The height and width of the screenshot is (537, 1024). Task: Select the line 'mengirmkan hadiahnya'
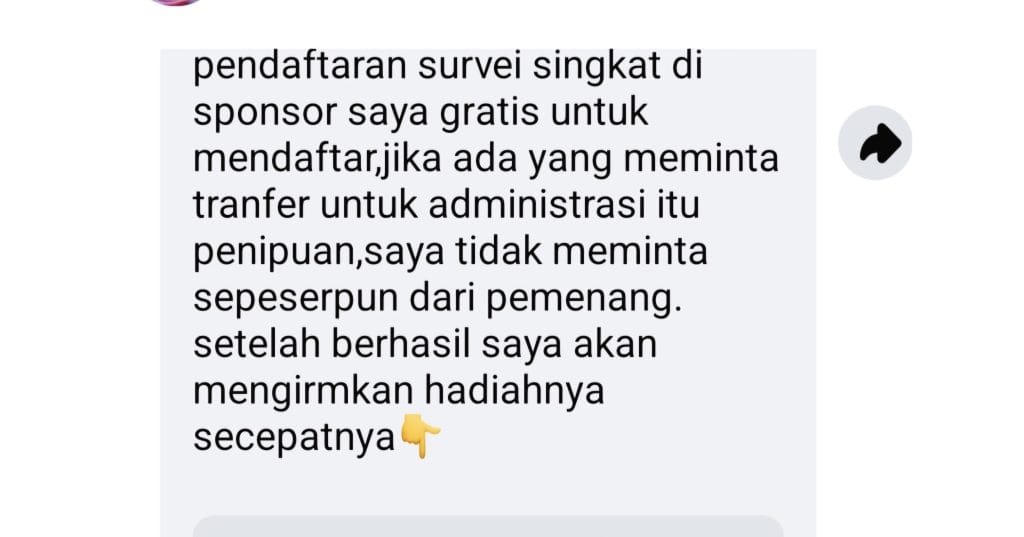(398, 391)
